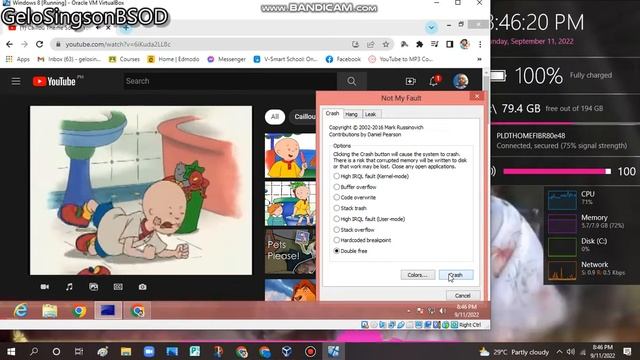Viewport: 640px width, 360px height.
Task: Open the YouTube hamburger guide menu
Action: 16,81
